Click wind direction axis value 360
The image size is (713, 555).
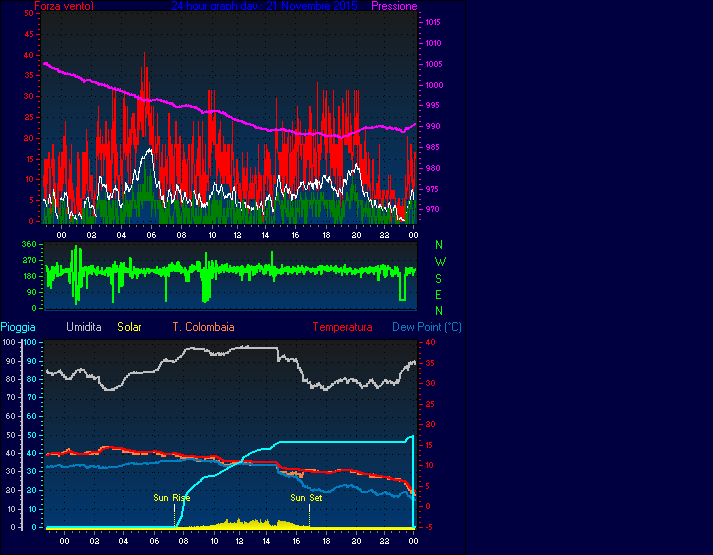(x=29, y=244)
